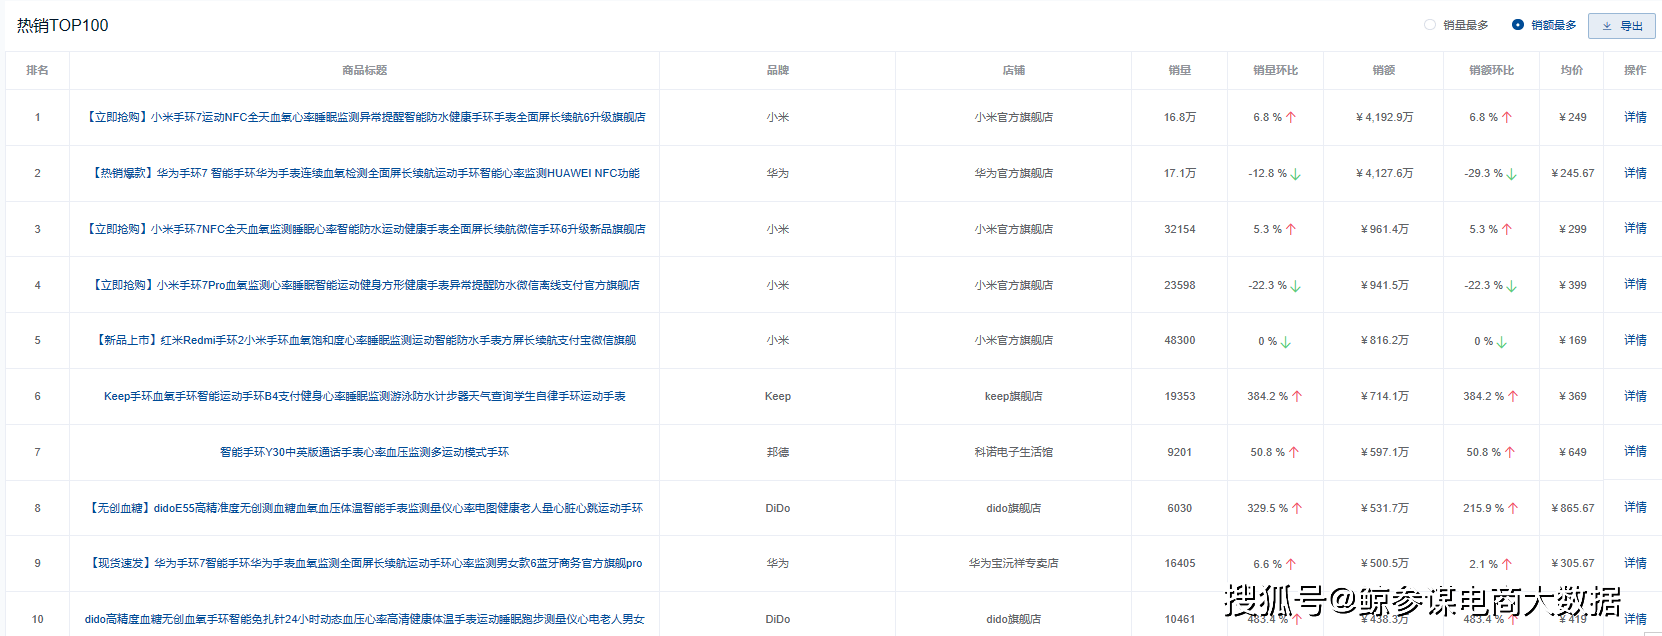
Task: Click the 热销TOP100 heading
Action: point(62,25)
